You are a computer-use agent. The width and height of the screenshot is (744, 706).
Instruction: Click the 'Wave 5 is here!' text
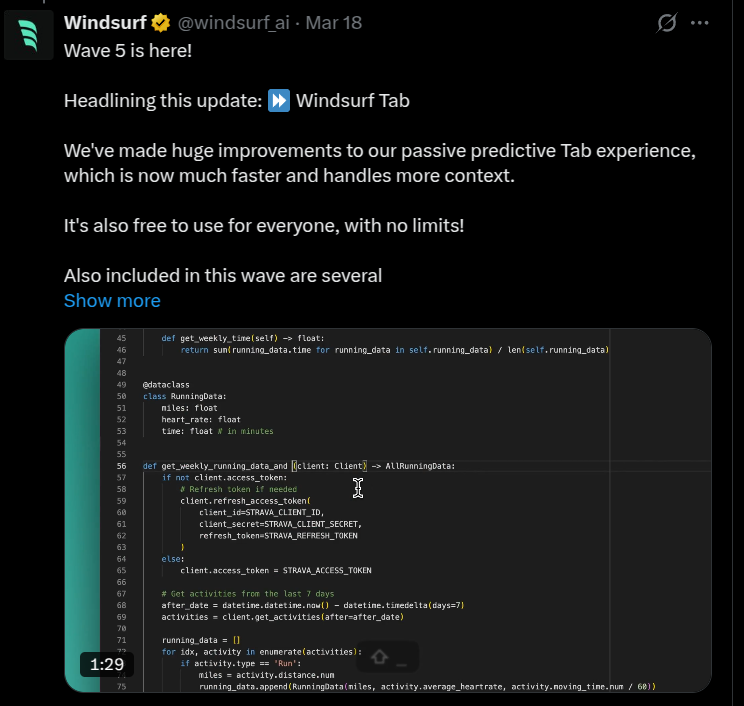point(128,51)
